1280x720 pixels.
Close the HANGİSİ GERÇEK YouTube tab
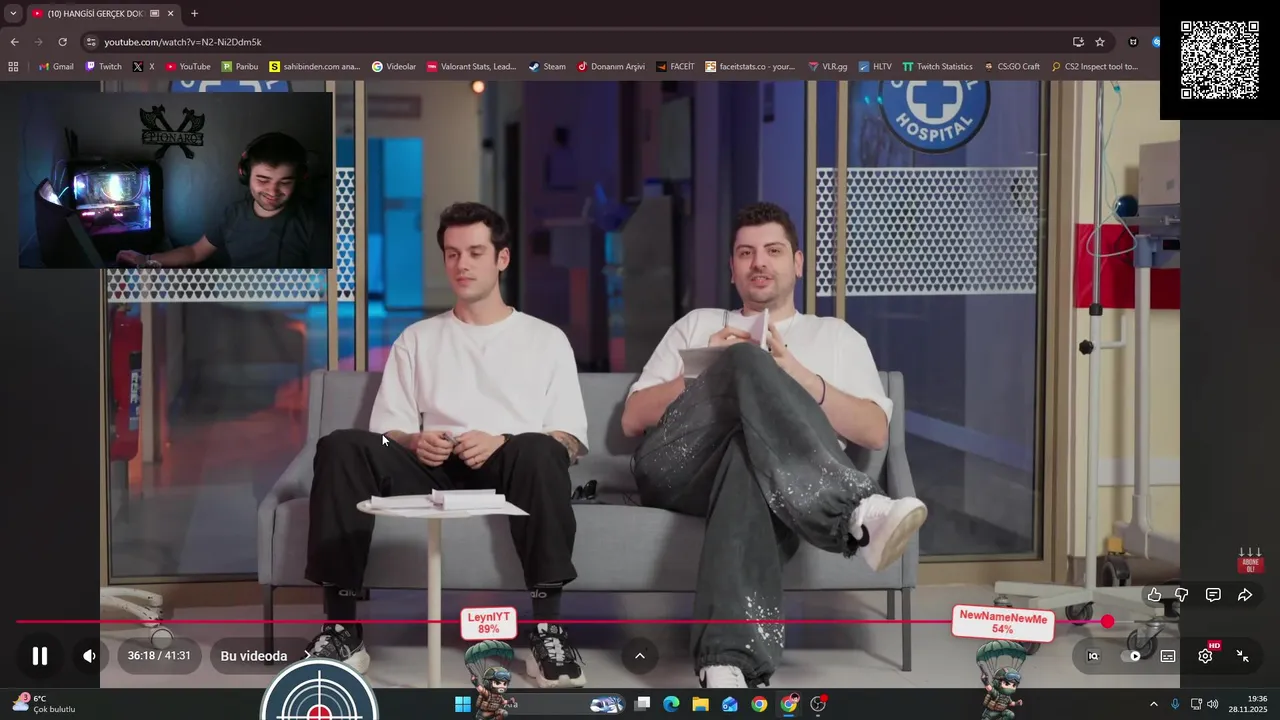click(170, 13)
